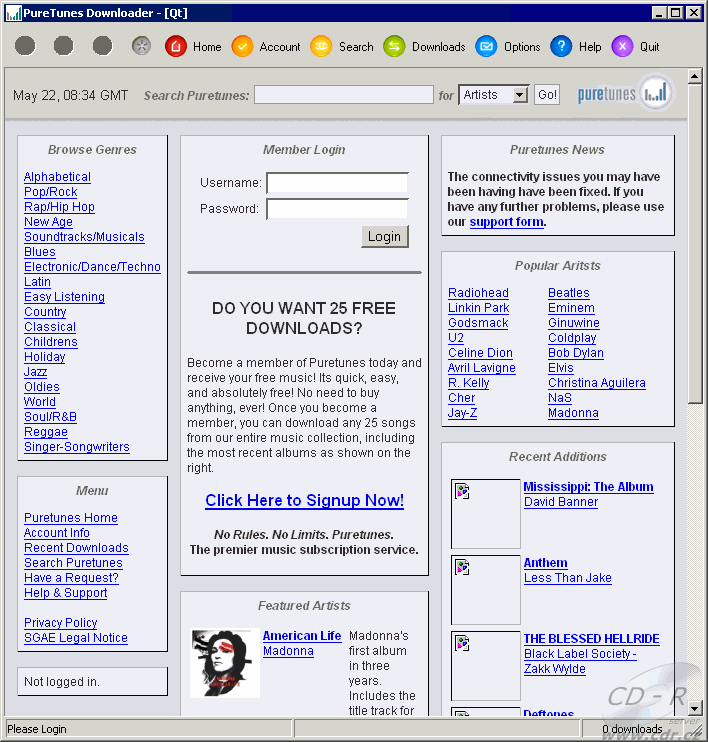Open THE BLESSED HELLRIDE album link
Image resolution: width=708 pixels, height=742 pixels.
(591, 639)
